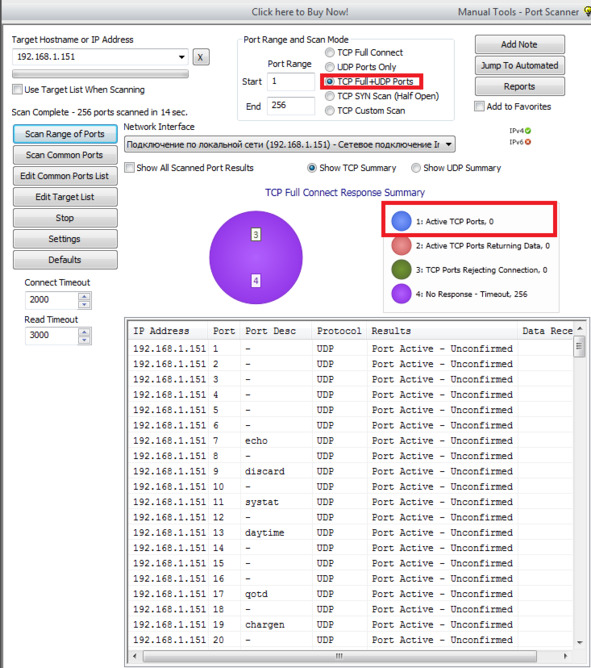The width and height of the screenshot is (591, 668).
Task: Increase Connect Timeout with up arrow
Action: 84,296
